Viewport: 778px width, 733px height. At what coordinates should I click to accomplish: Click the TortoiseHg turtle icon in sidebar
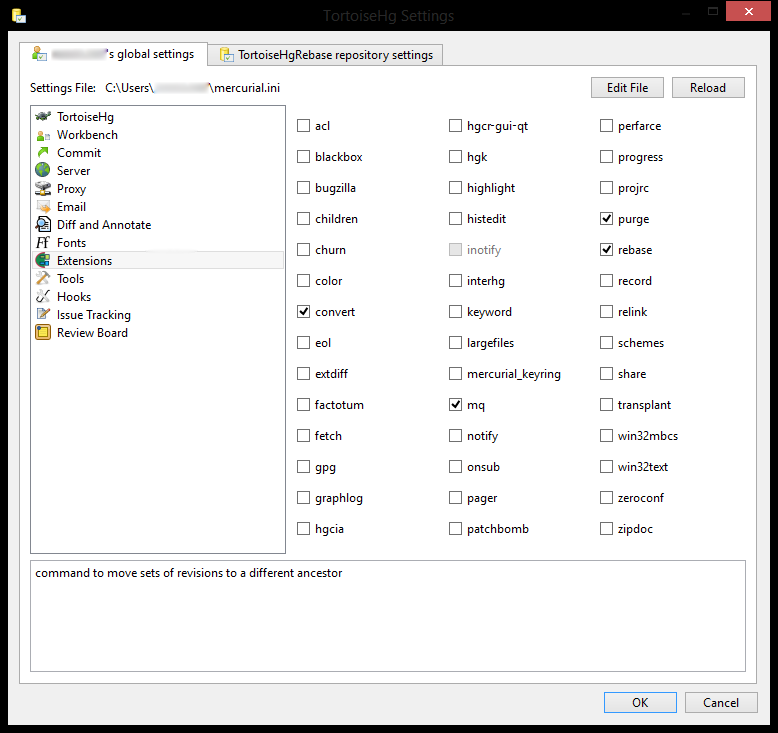43,117
